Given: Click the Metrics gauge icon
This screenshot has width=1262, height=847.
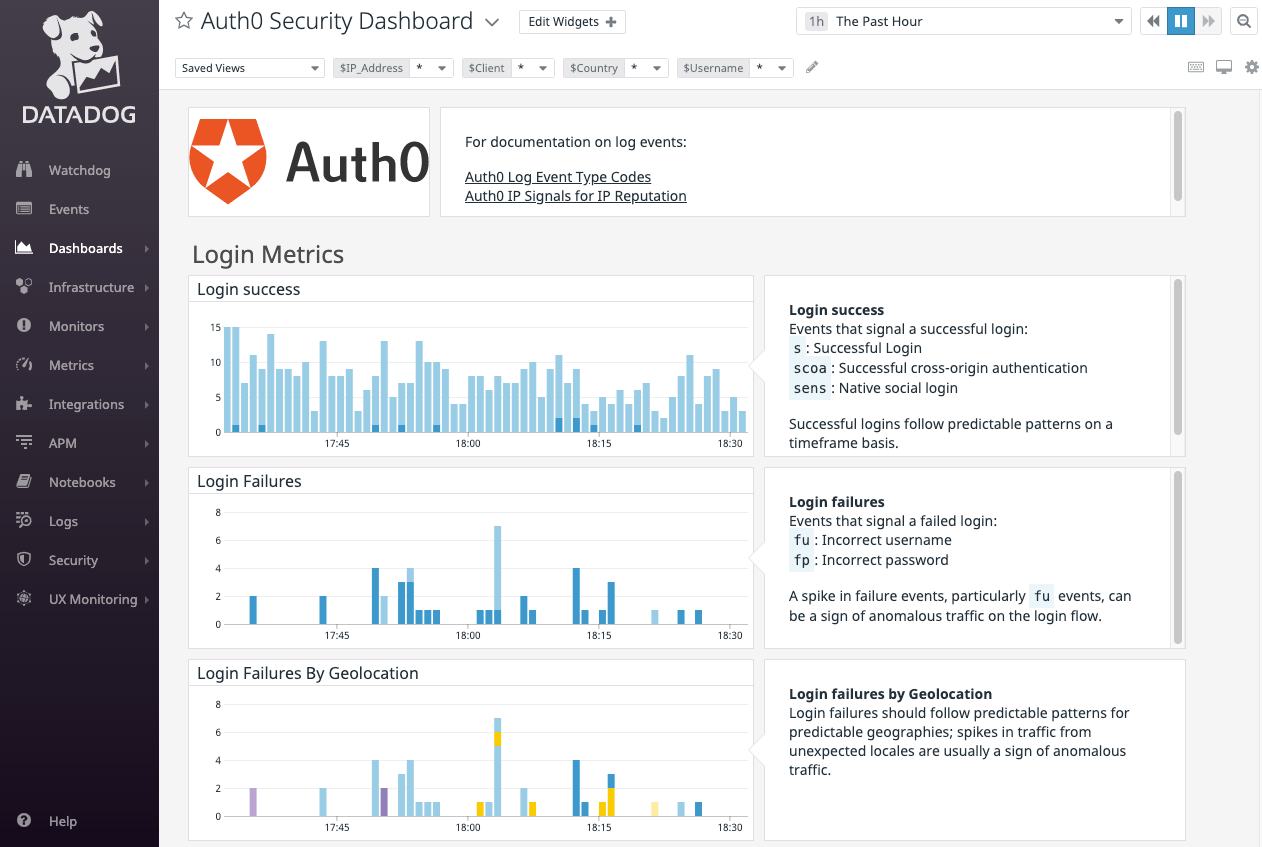Looking at the screenshot, I should tap(25, 365).
